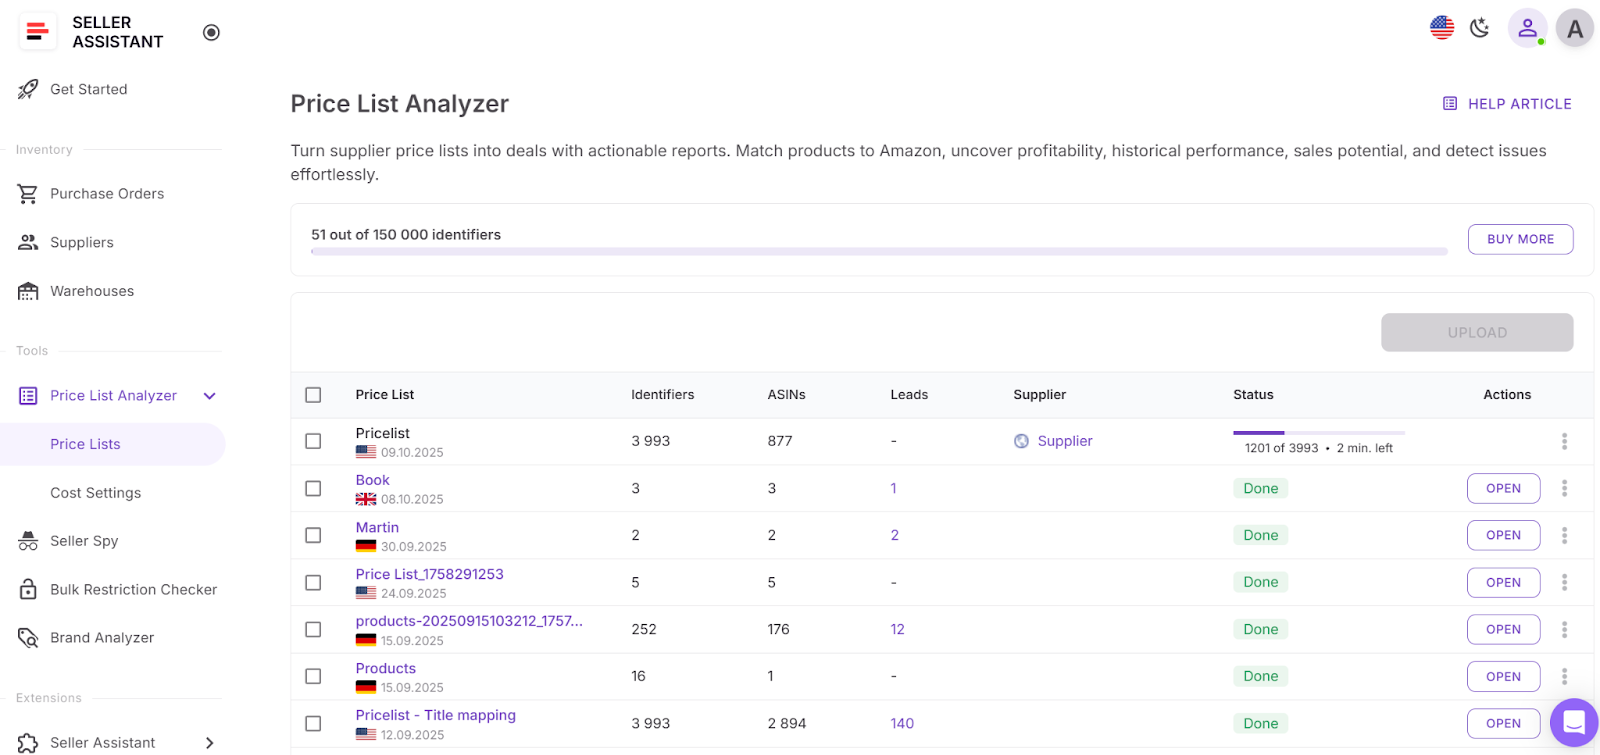Viewport: 1600px width, 755px height.
Task: Check the select-all checkbox in table header
Action: pos(313,395)
